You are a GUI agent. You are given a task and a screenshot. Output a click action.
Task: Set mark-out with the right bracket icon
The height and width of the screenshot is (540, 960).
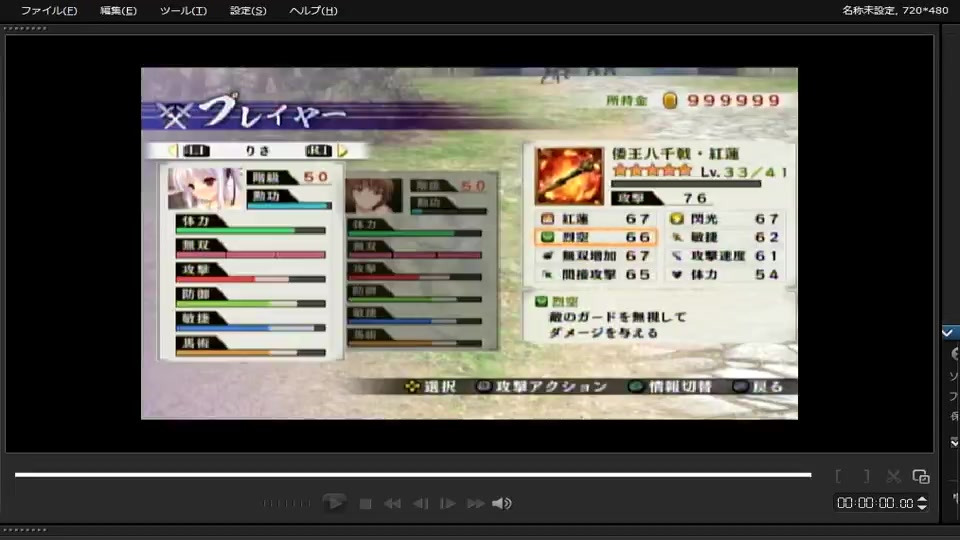tap(866, 476)
